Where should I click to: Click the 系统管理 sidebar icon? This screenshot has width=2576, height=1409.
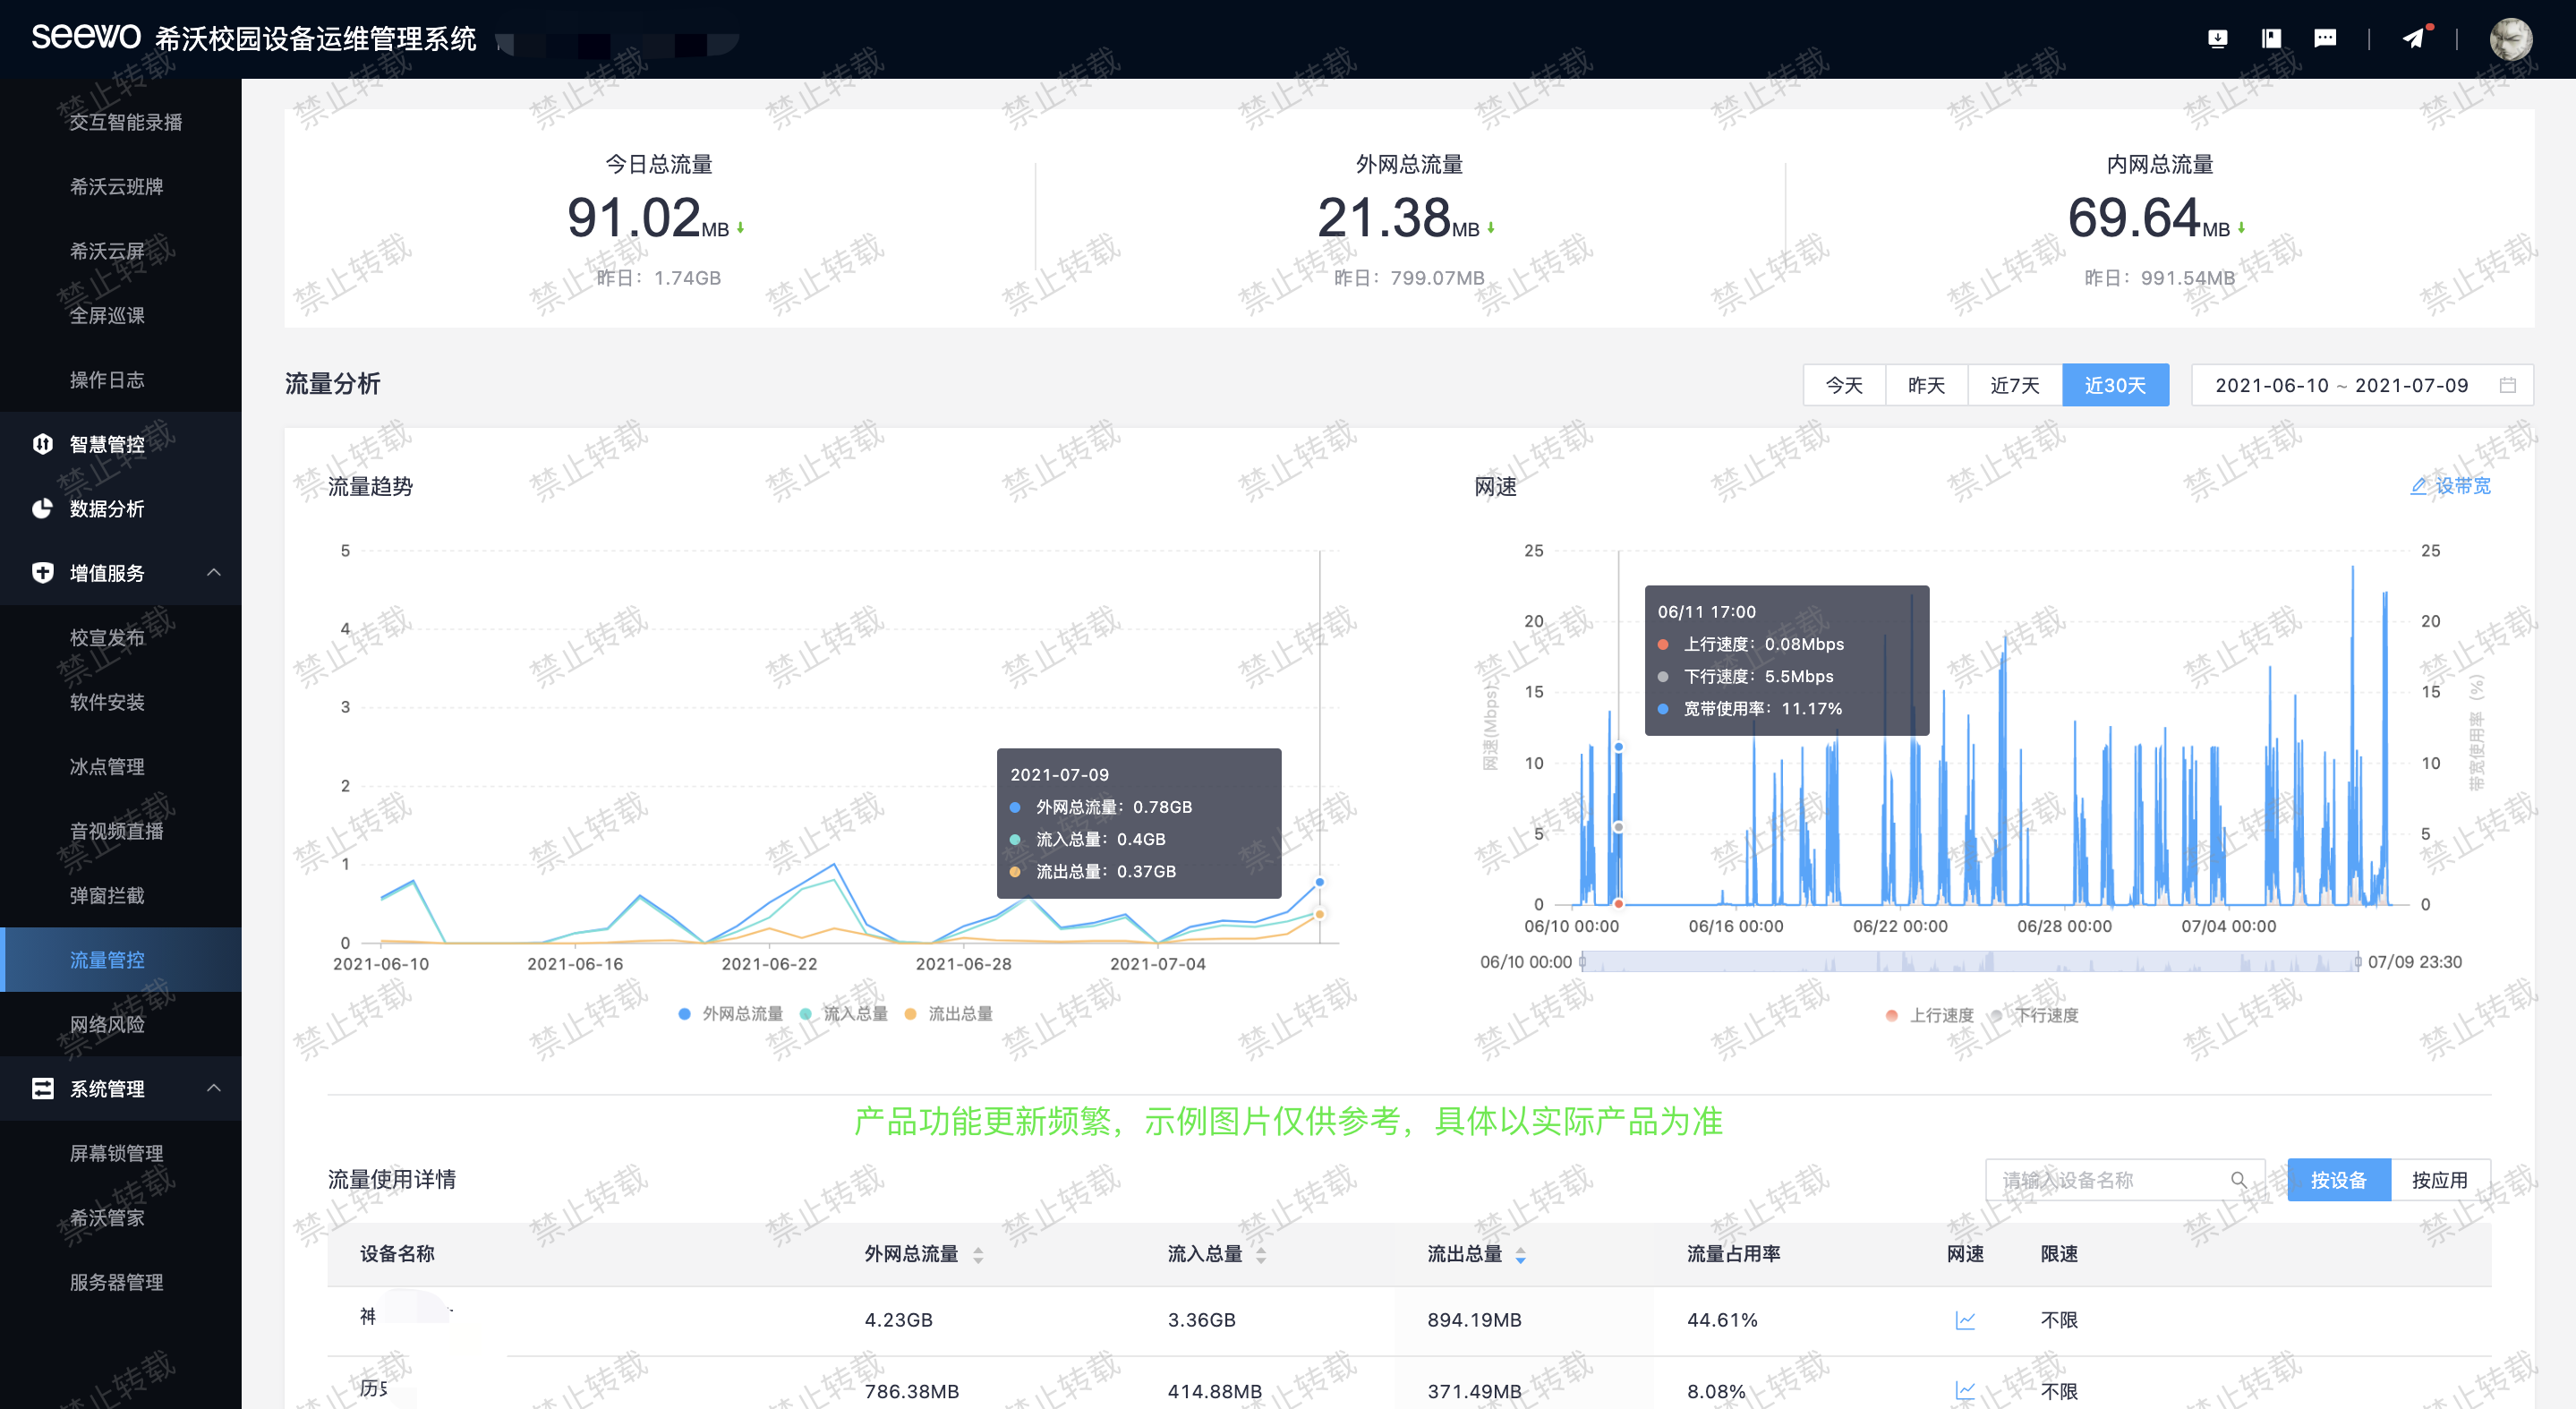point(42,1088)
